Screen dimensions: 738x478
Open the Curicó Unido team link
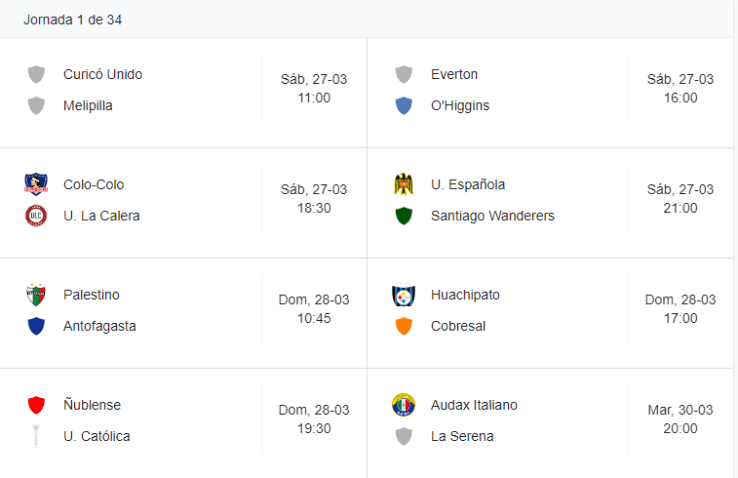pyautogui.click(x=102, y=74)
